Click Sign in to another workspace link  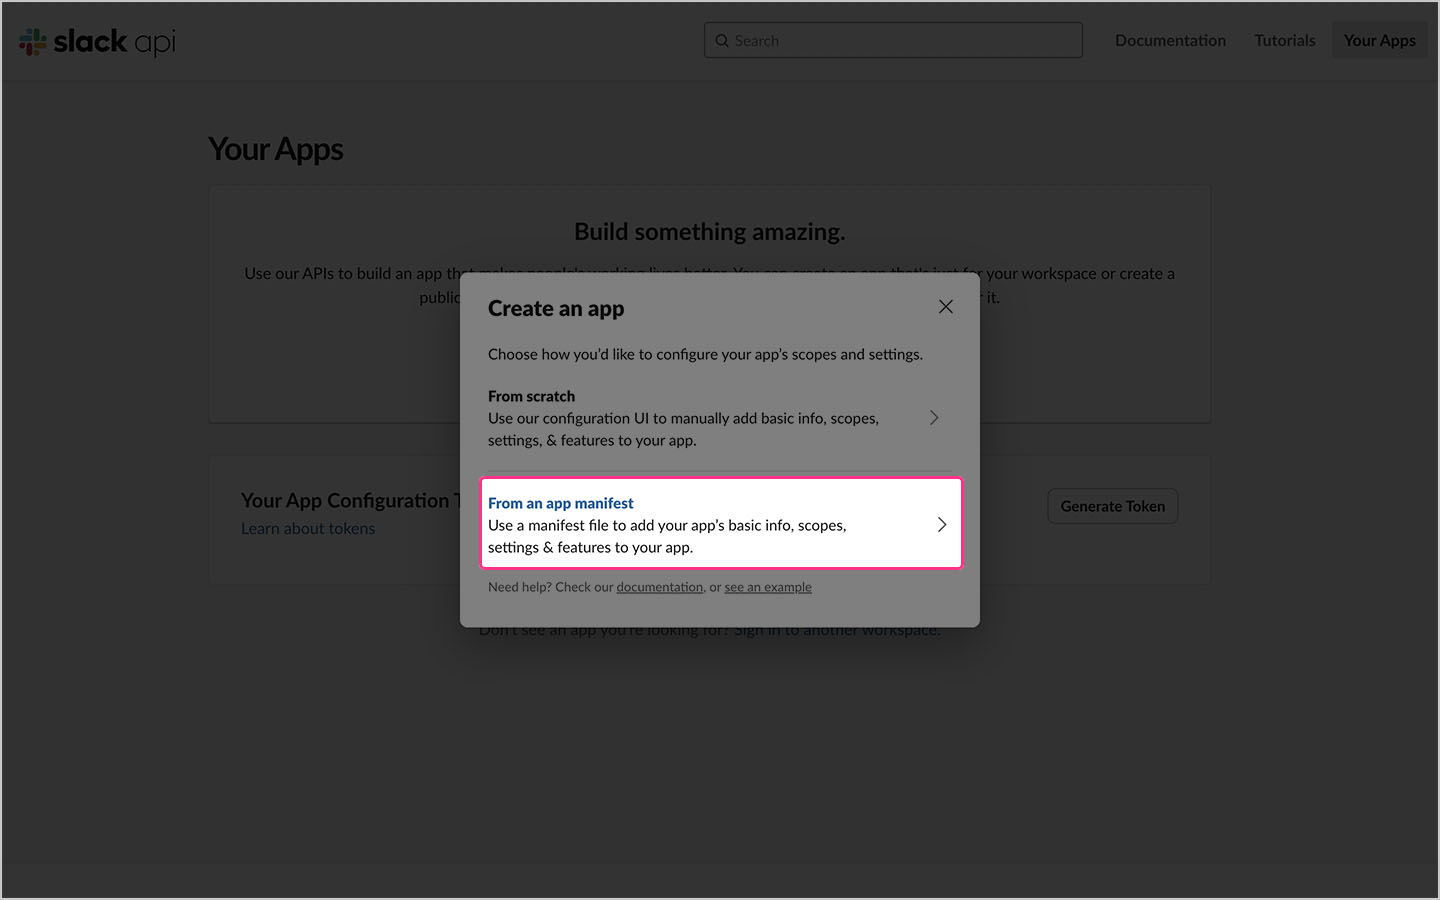point(836,631)
